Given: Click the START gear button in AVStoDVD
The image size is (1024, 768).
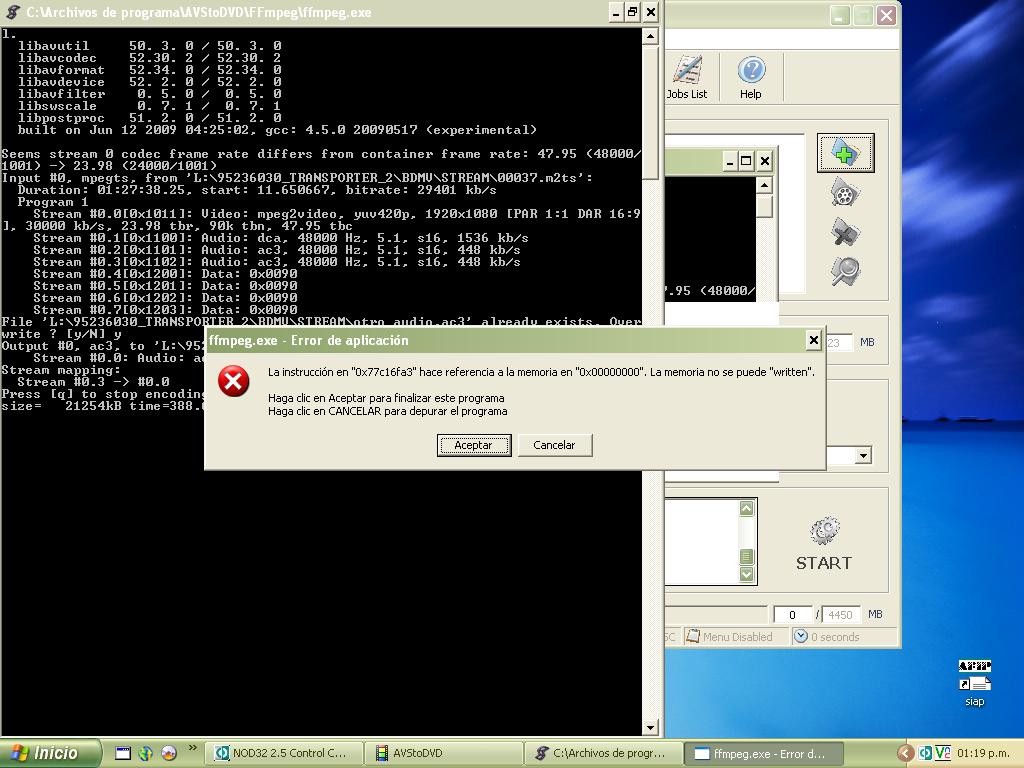Looking at the screenshot, I should pyautogui.click(x=824, y=545).
